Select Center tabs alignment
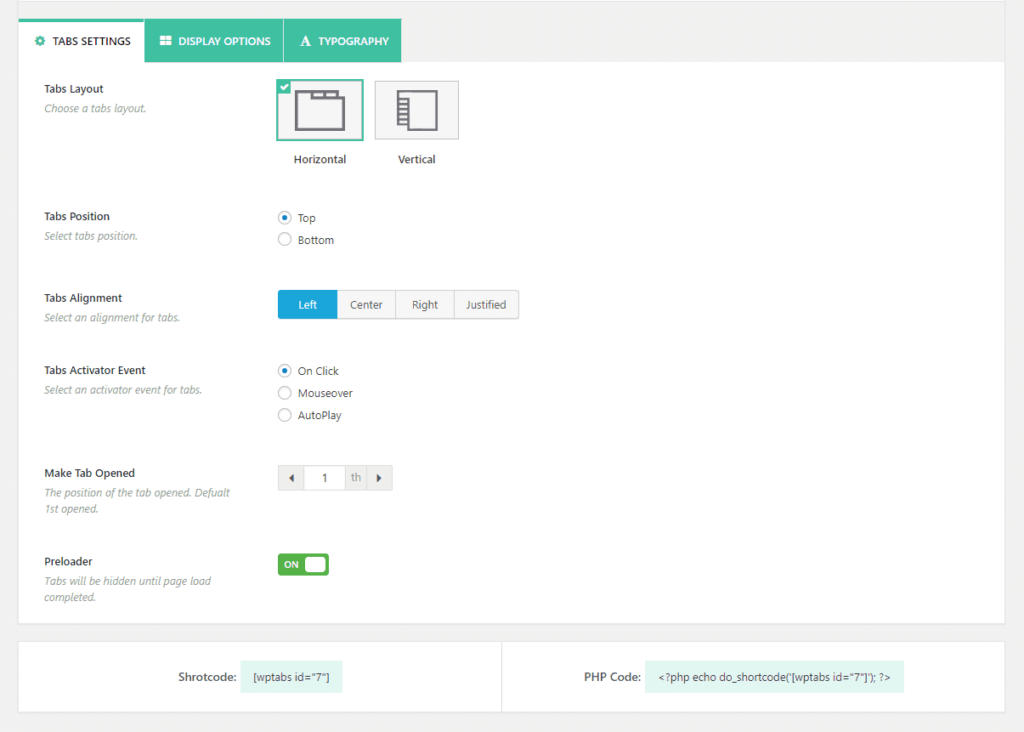The width and height of the screenshot is (1024, 732). pyautogui.click(x=366, y=304)
